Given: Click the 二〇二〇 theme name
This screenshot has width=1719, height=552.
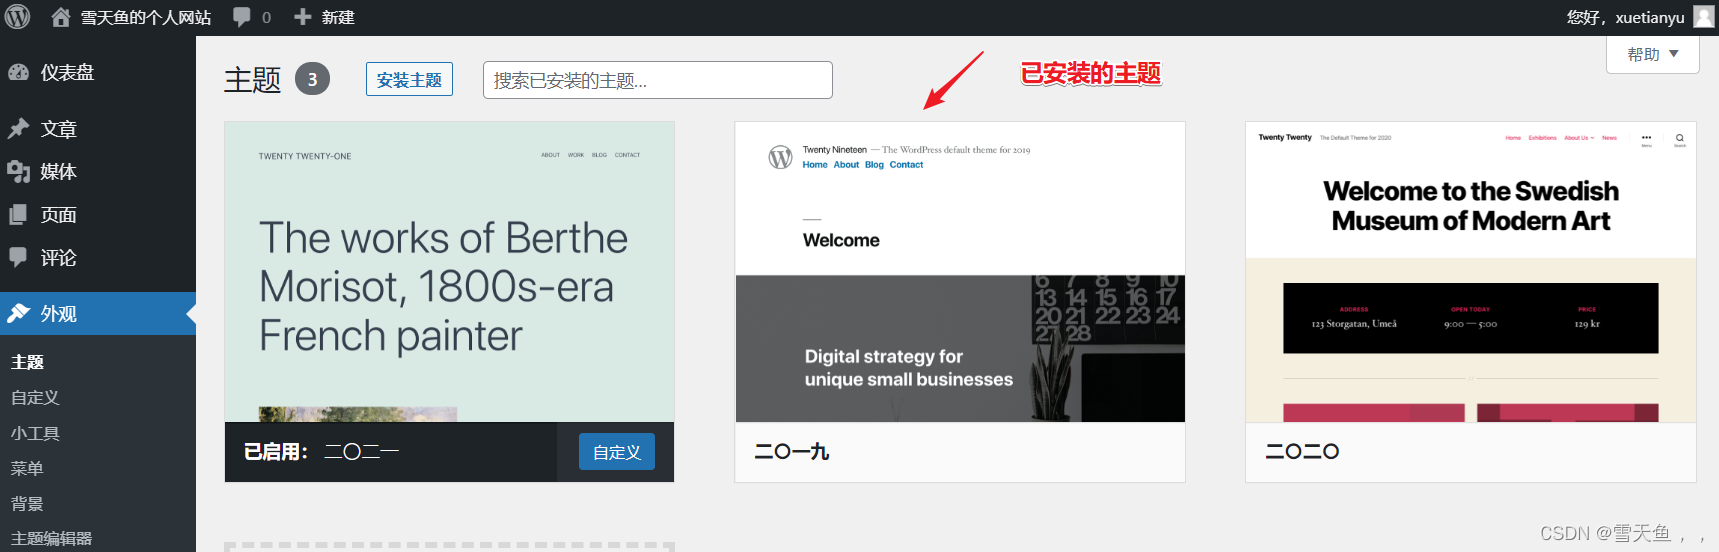Looking at the screenshot, I should pos(1302,452).
